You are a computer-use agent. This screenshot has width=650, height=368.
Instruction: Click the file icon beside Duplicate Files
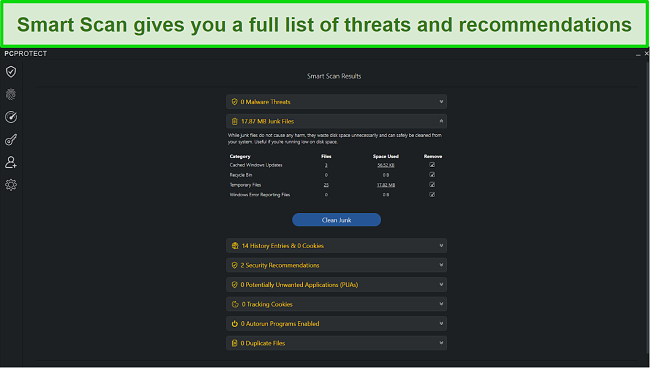(234, 343)
